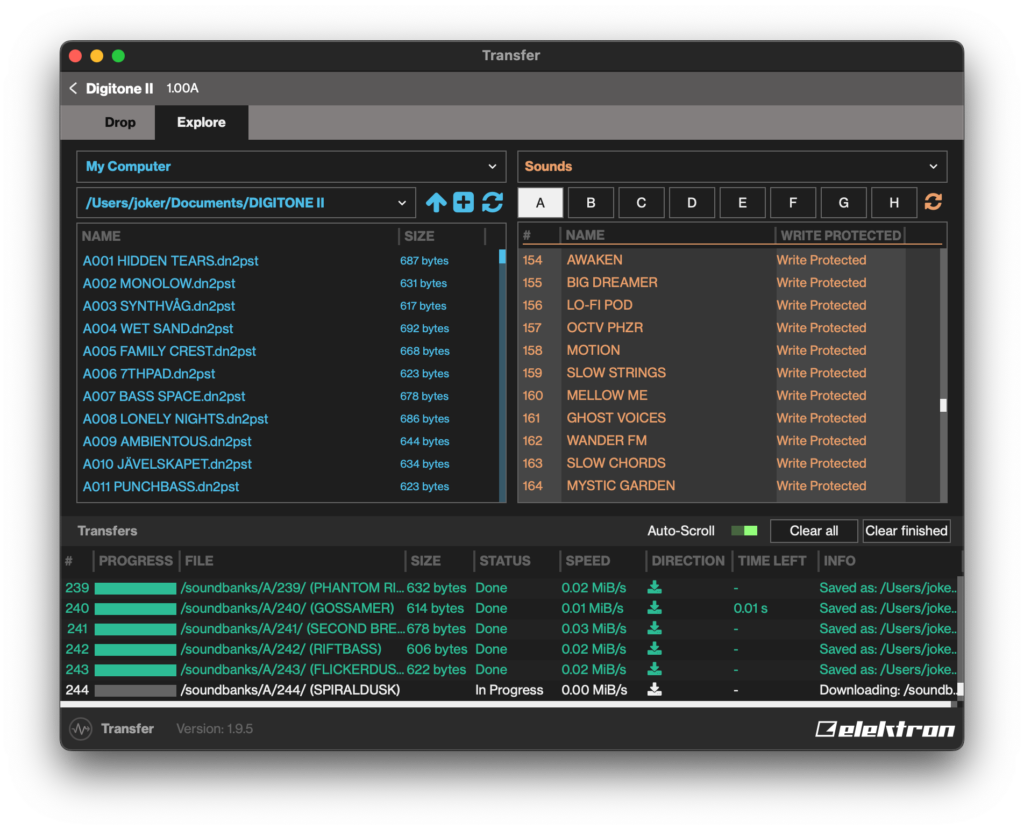Open the DIGITONE II path dropdown
The height and width of the screenshot is (830, 1024).
pyautogui.click(x=246, y=203)
